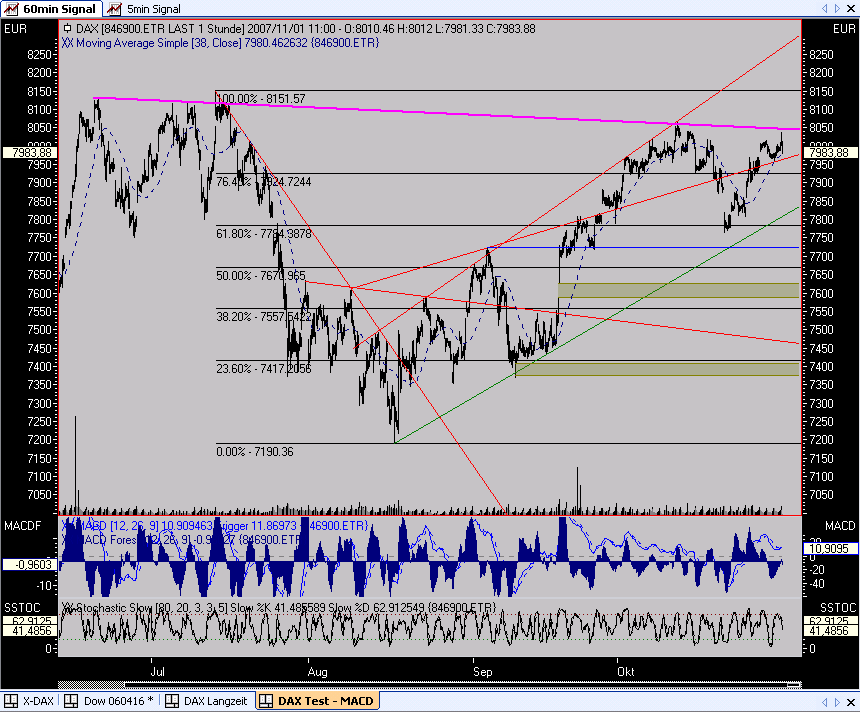This screenshot has height=712, width=860.
Task: Click the 61.80% Fibonacci level label
Action: pyautogui.click(x=263, y=234)
